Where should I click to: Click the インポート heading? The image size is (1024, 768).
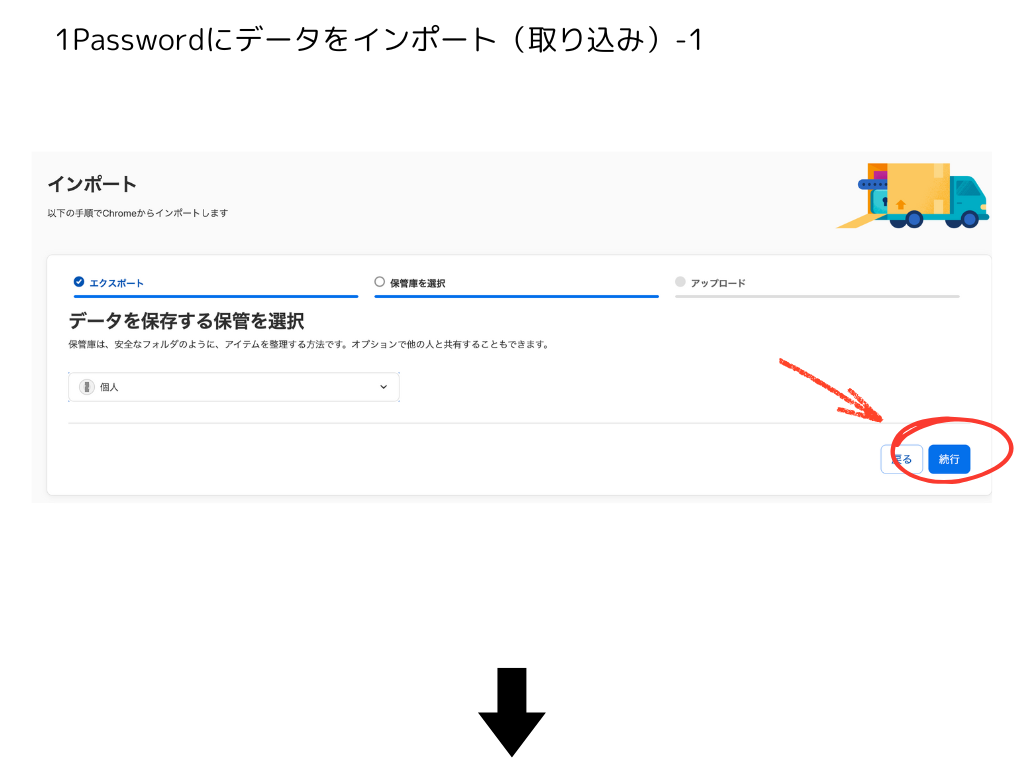[x=92, y=184]
